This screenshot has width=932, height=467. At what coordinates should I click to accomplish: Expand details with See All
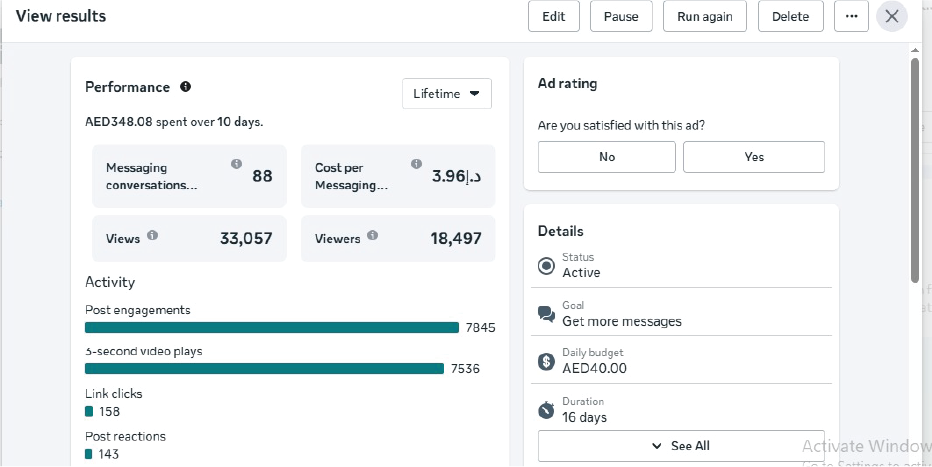coord(680,446)
